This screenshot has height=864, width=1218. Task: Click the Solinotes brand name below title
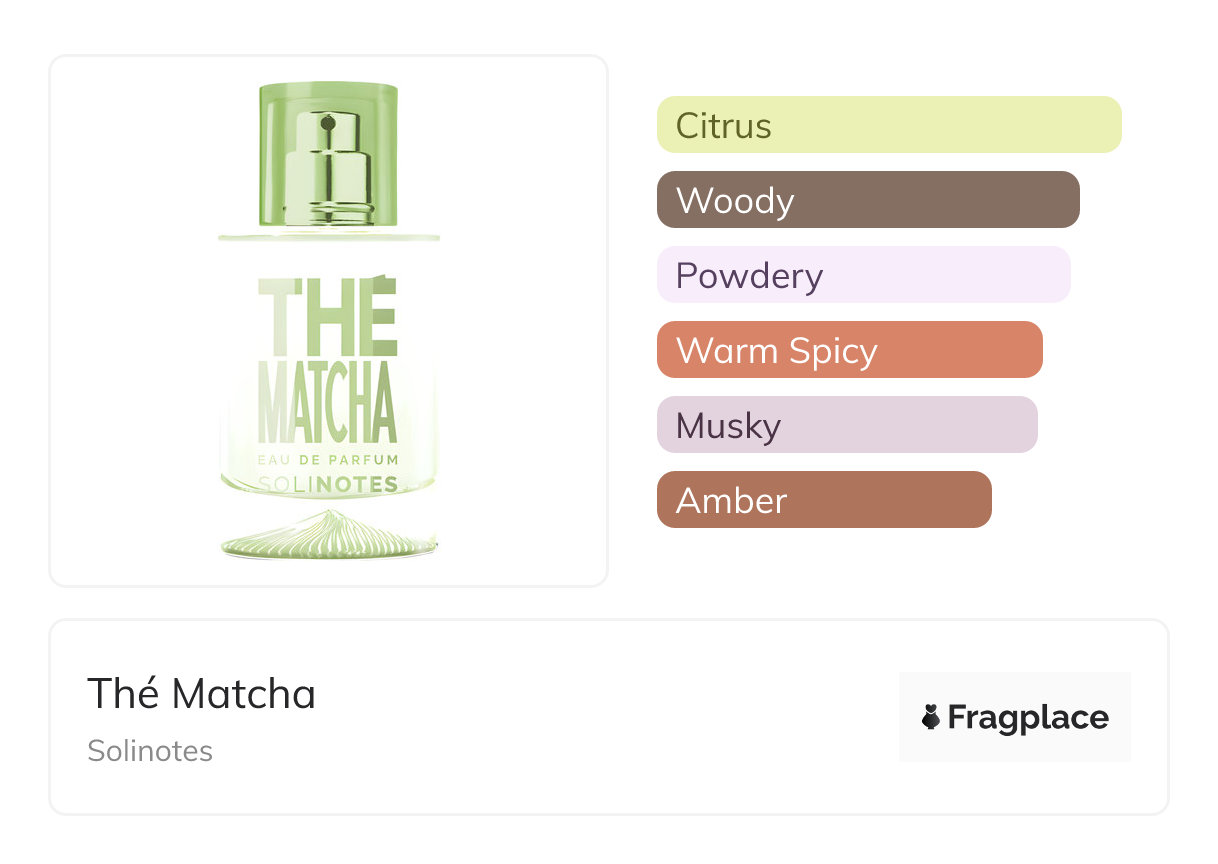click(x=150, y=751)
